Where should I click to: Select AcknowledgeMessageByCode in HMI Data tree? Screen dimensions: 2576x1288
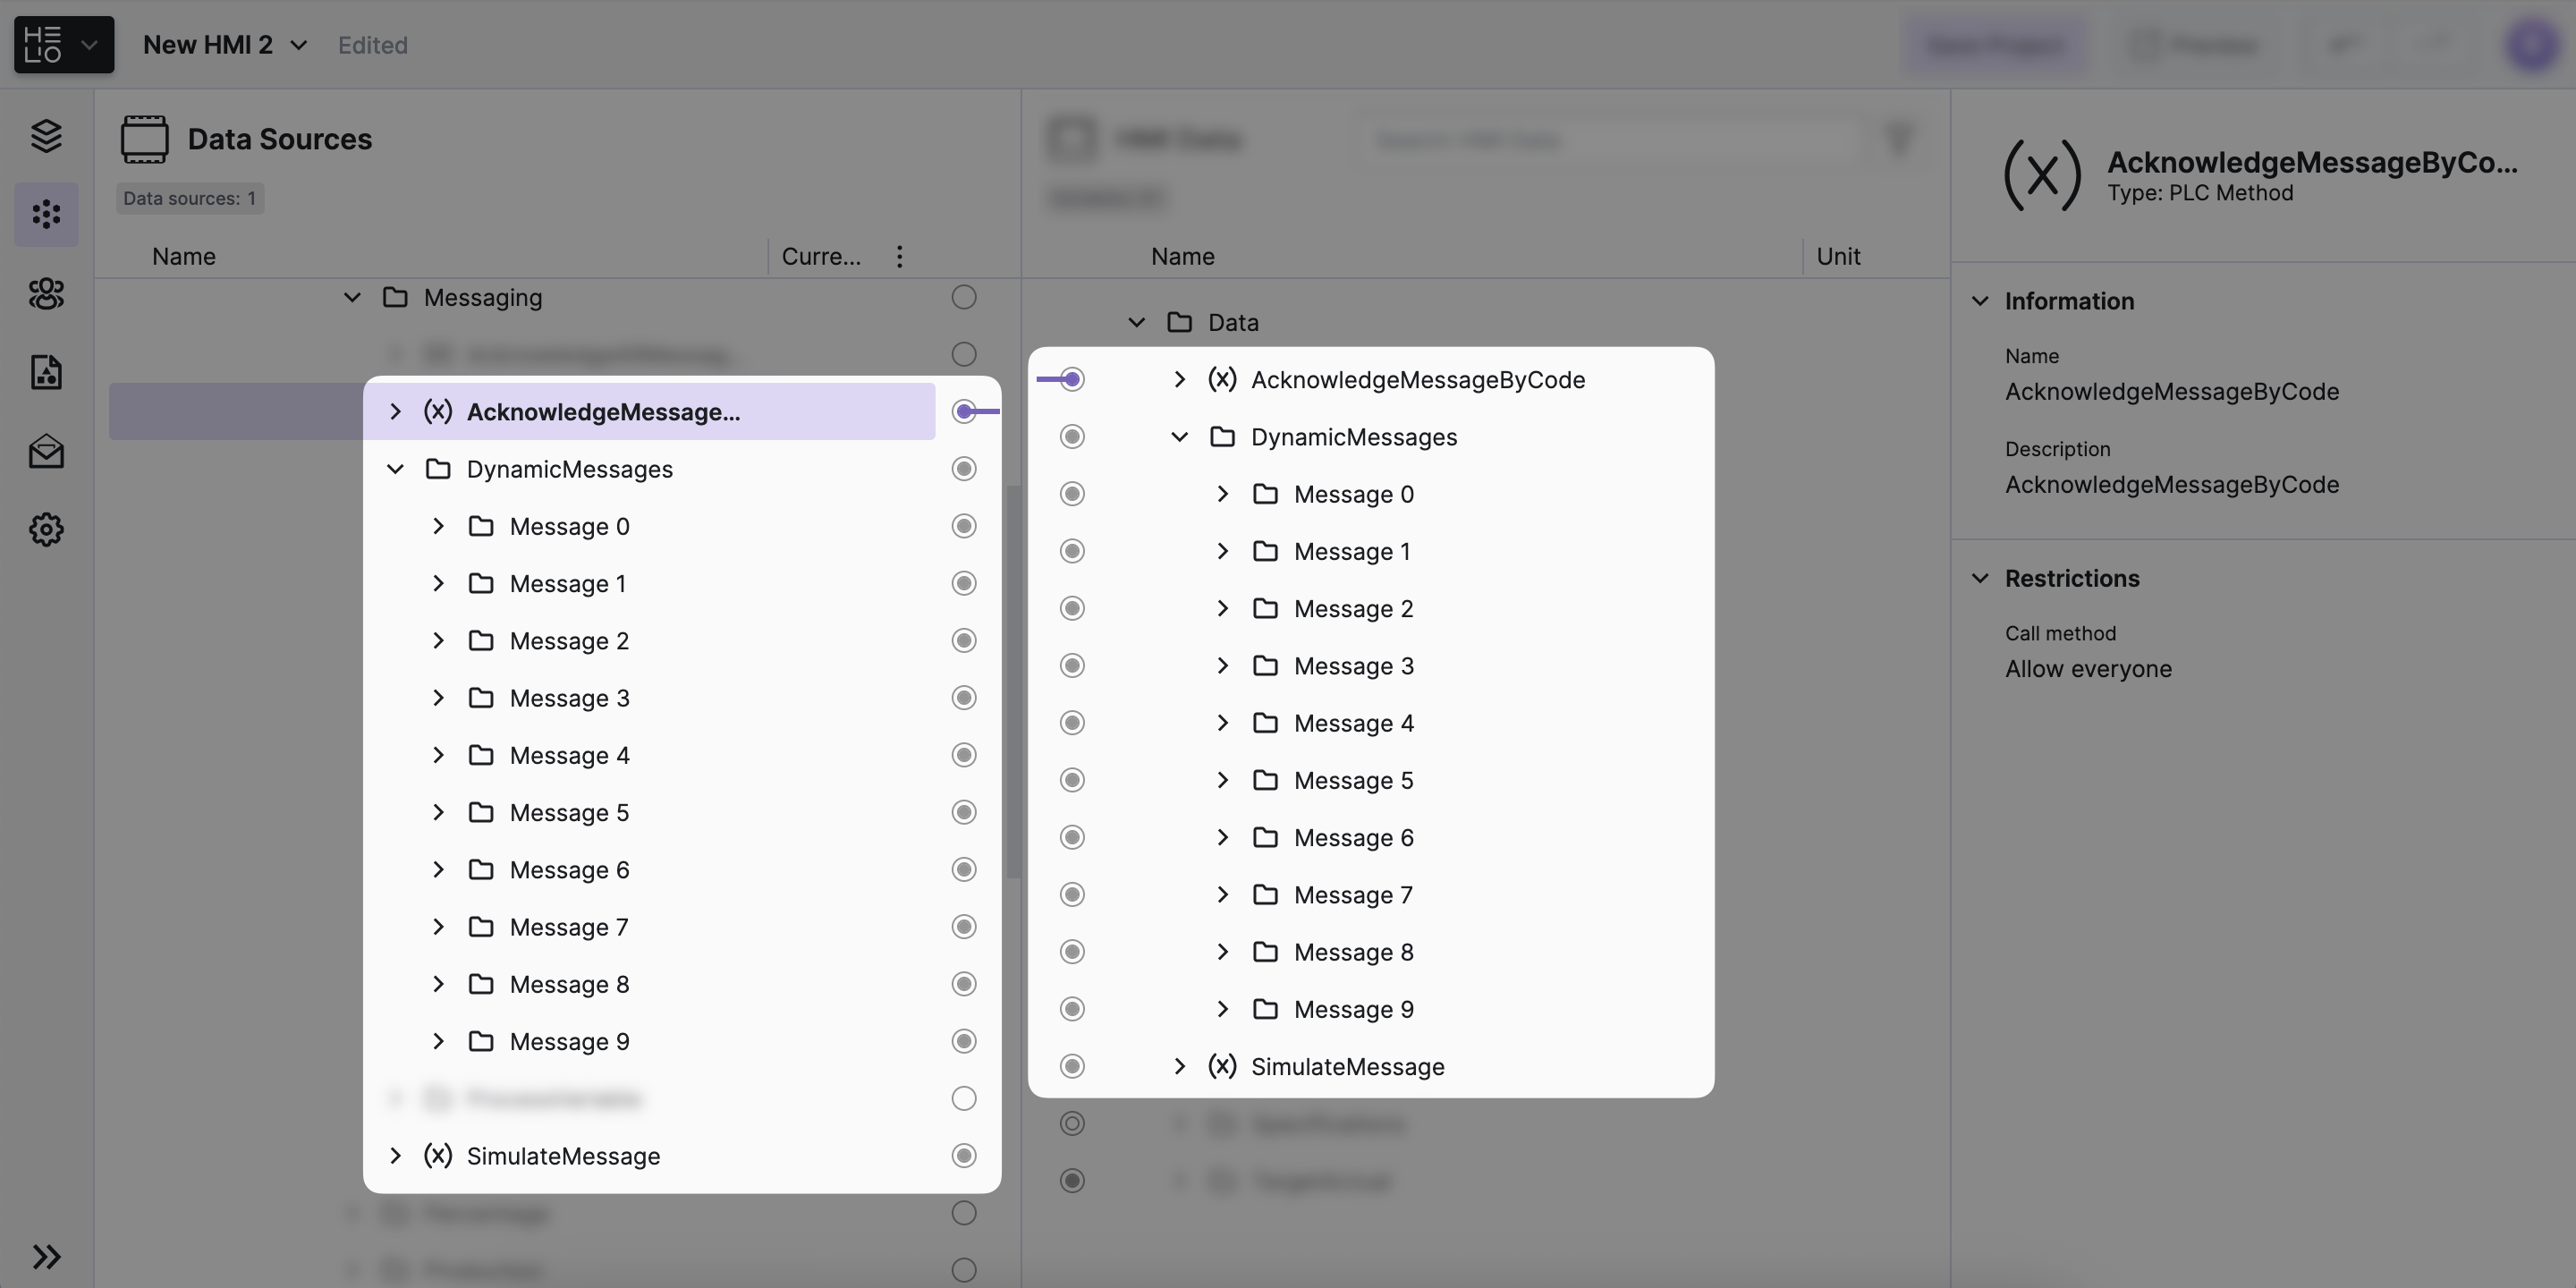coord(1417,380)
